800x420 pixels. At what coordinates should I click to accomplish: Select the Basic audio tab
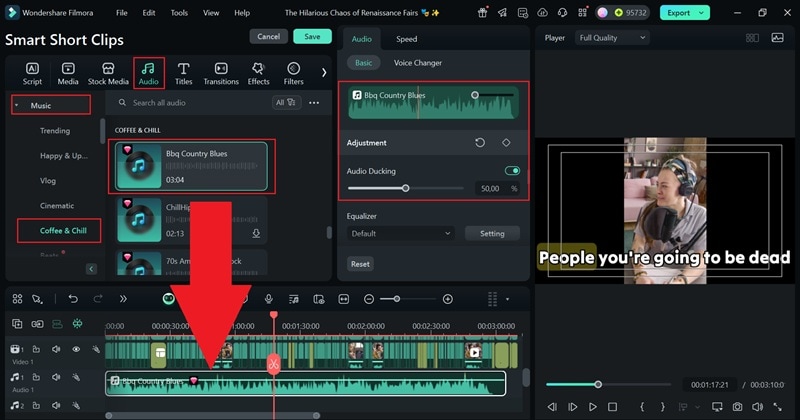[363, 63]
